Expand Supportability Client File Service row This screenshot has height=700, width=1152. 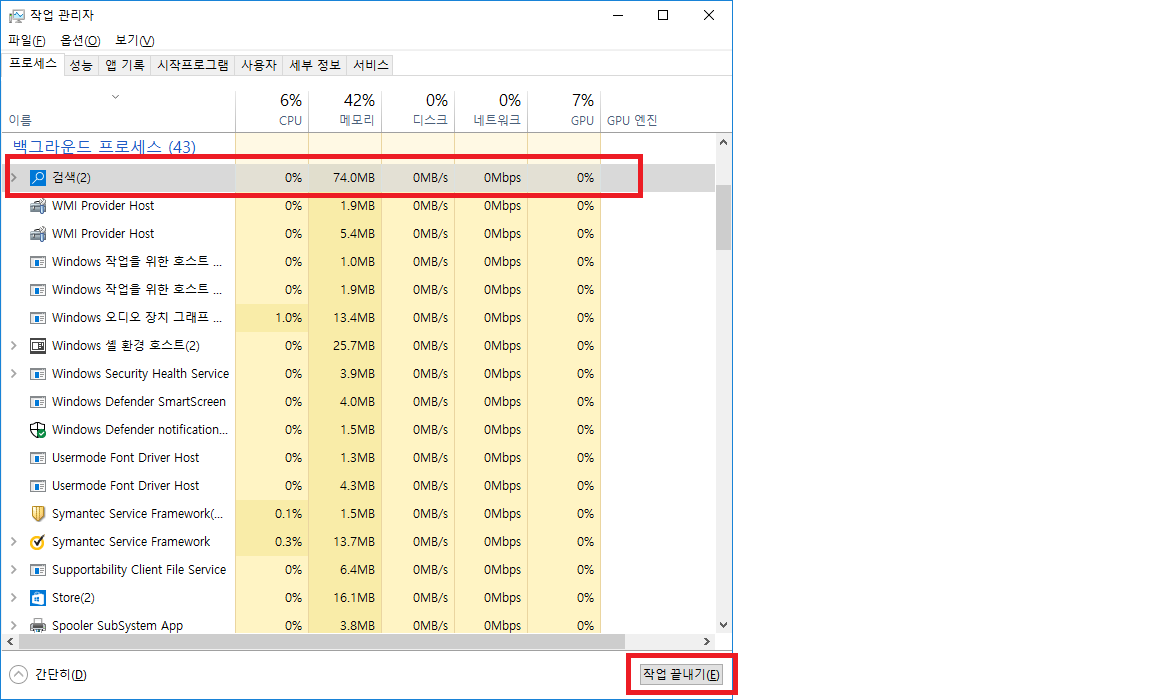pos(13,570)
